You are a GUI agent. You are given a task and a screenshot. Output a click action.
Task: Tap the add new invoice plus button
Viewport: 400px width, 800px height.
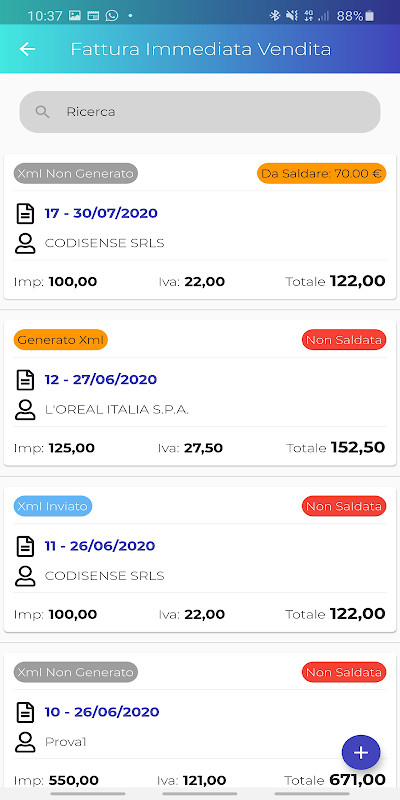(361, 752)
